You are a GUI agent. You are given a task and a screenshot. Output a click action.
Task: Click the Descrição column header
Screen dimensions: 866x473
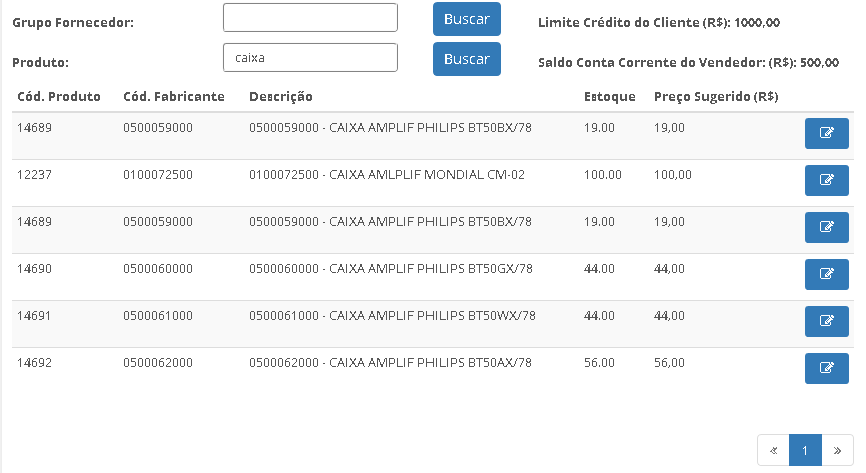(281, 97)
